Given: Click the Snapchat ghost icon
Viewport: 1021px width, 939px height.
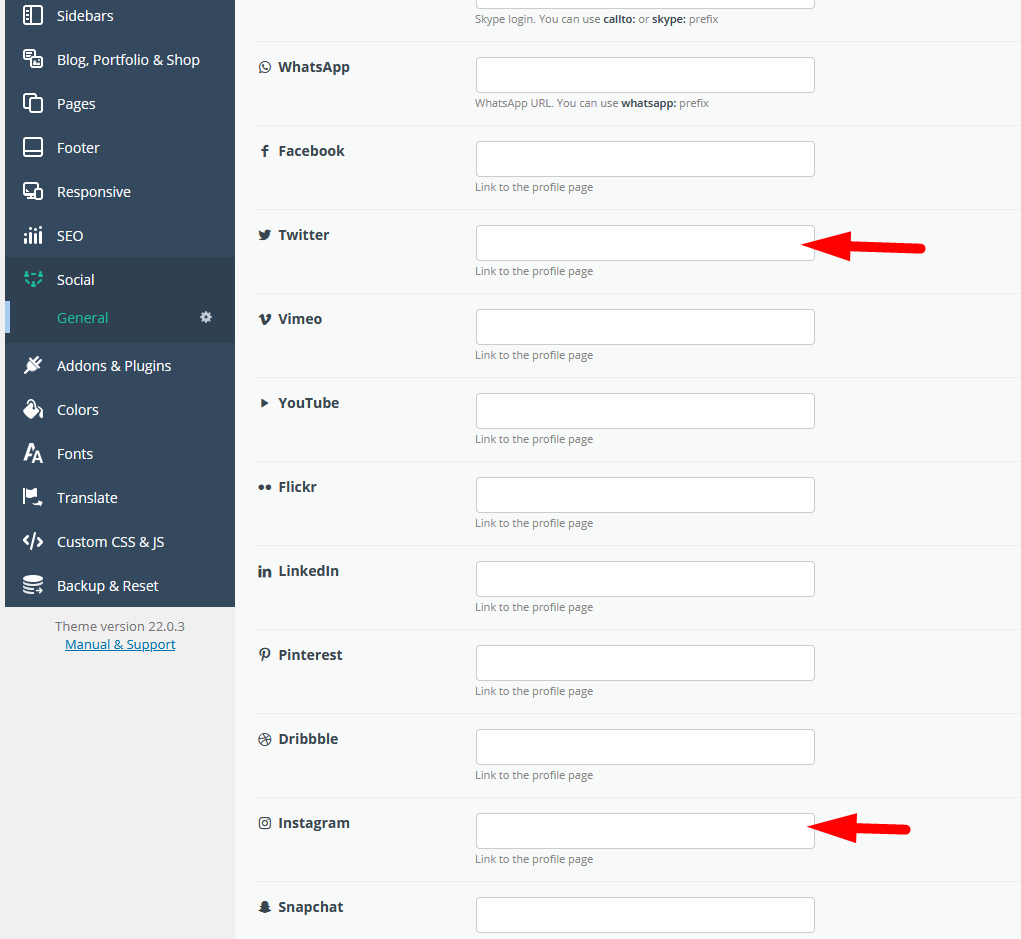Looking at the screenshot, I should [264, 907].
